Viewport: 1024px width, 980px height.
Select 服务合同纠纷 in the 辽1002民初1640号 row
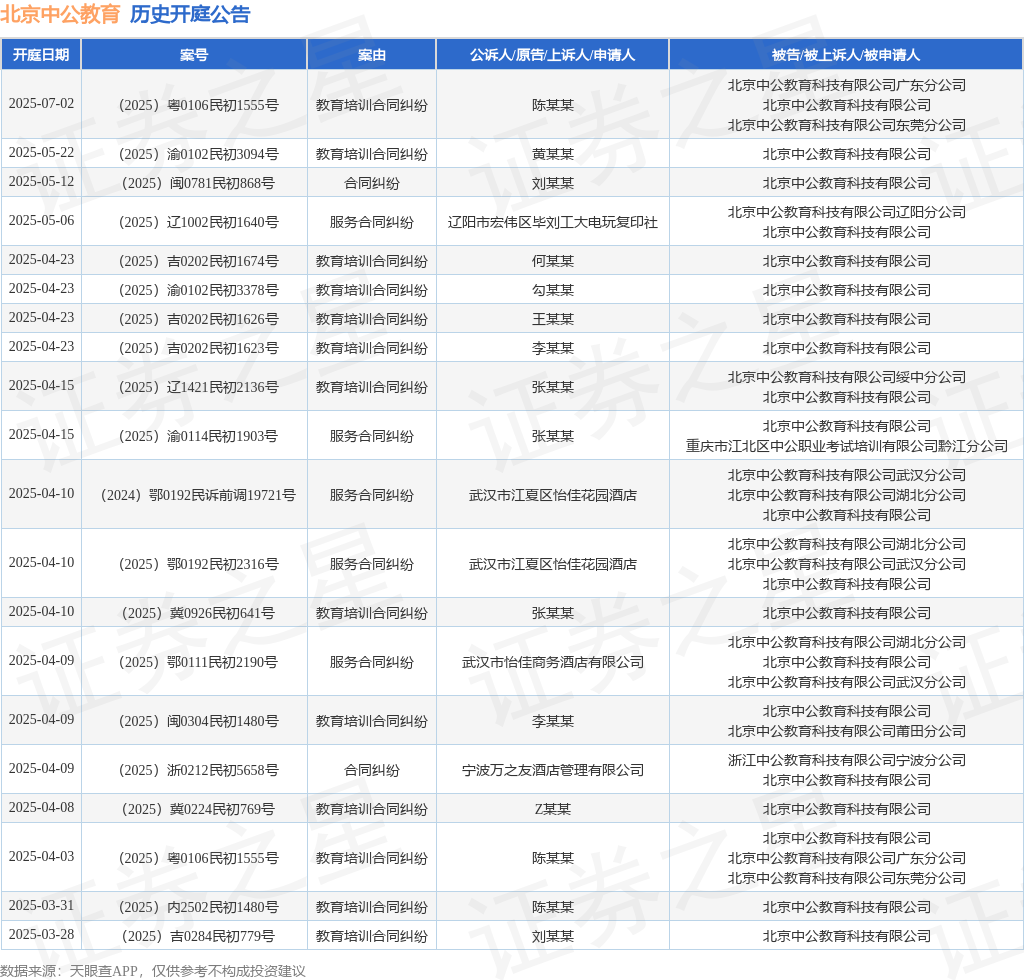(372, 222)
